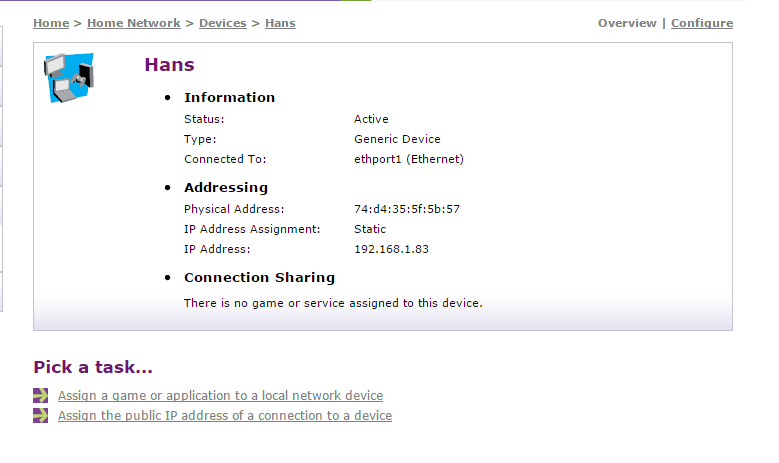Go to Home Network breadcrumb

[x=134, y=23]
